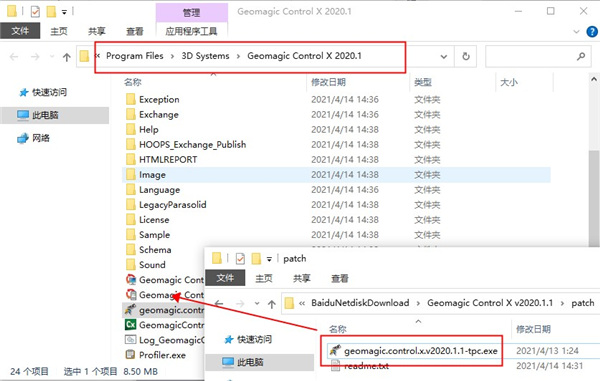This screenshot has height=381, width=600.
Task: Go up one level in patch window
Action: 272,304
